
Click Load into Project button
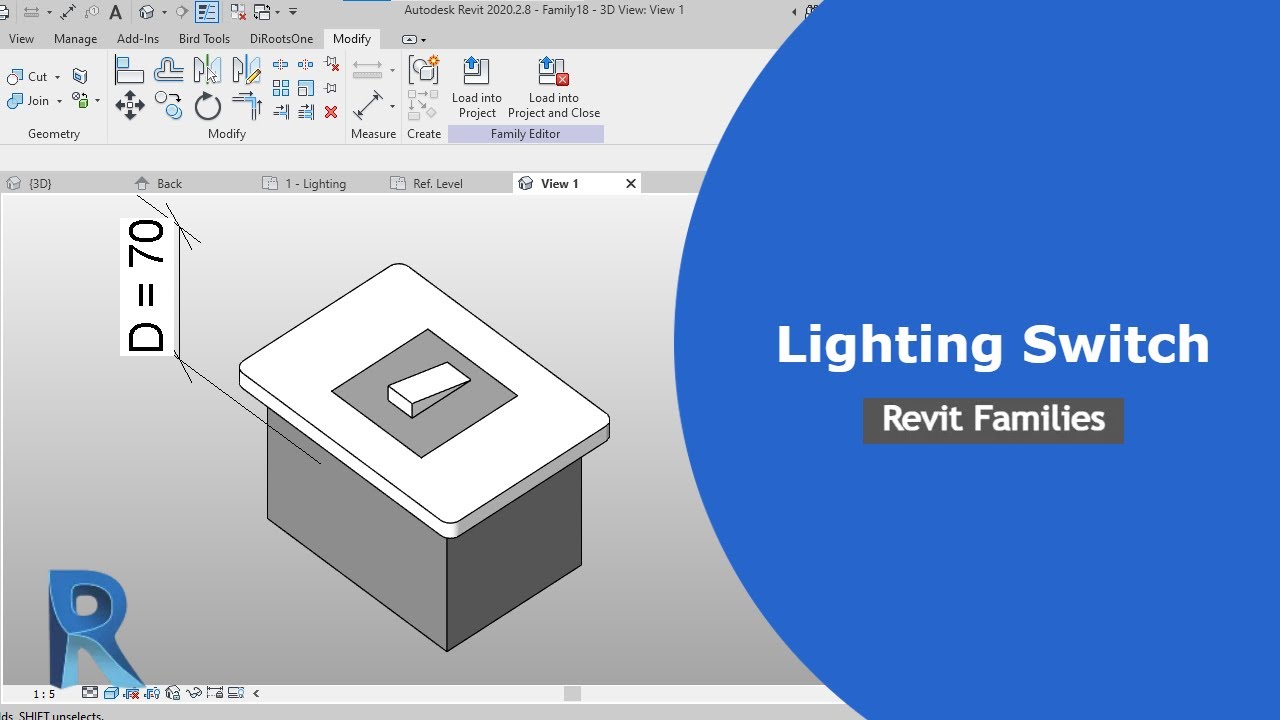coord(477,88)
